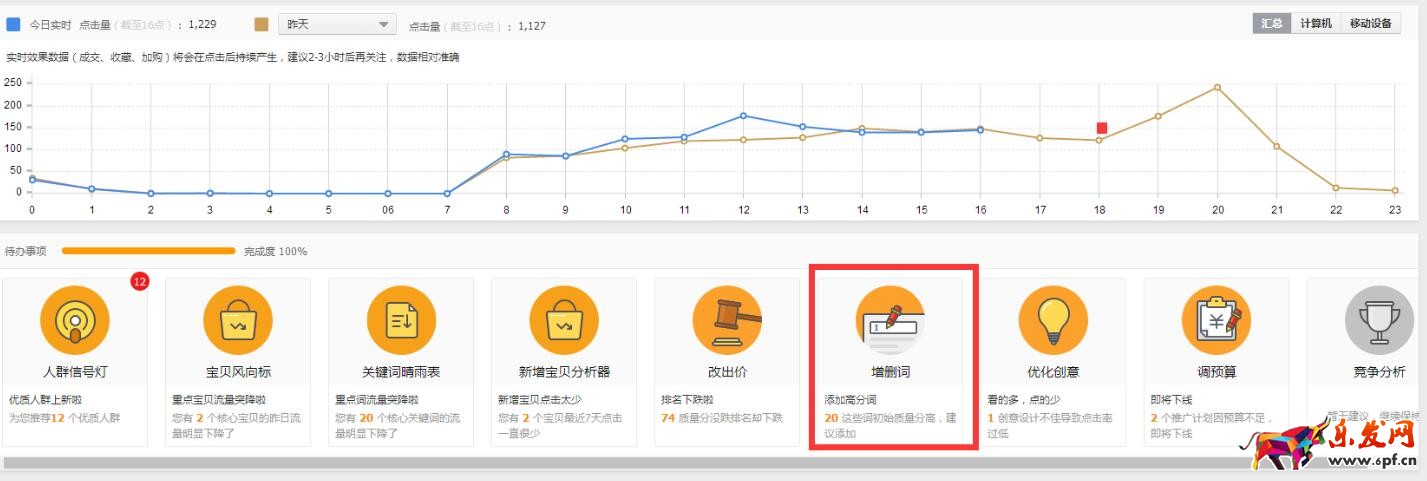Click the 改出价 title label
This screenshot has height=481, width=1427.
(727, 372)
